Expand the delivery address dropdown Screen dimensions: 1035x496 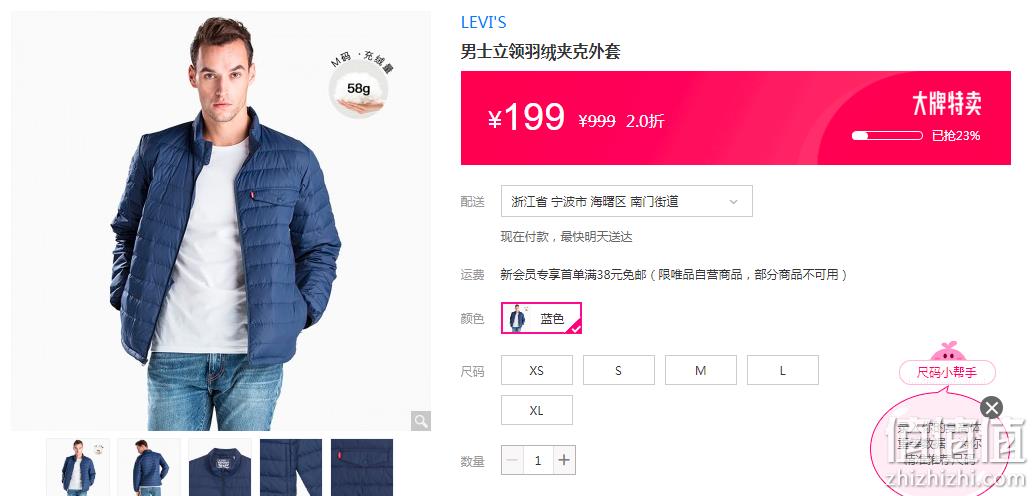[626, 201]
